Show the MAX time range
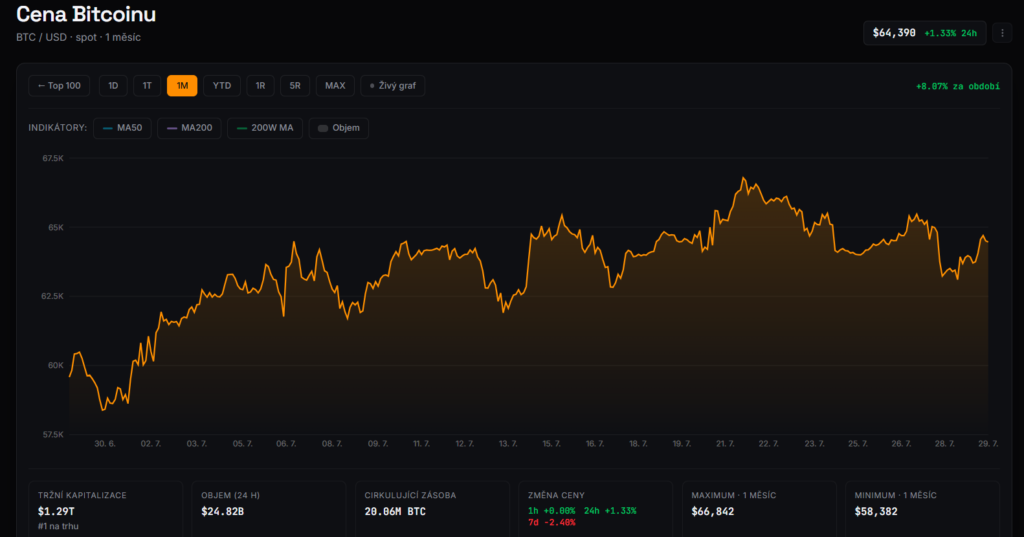 (x=335, y=86)
